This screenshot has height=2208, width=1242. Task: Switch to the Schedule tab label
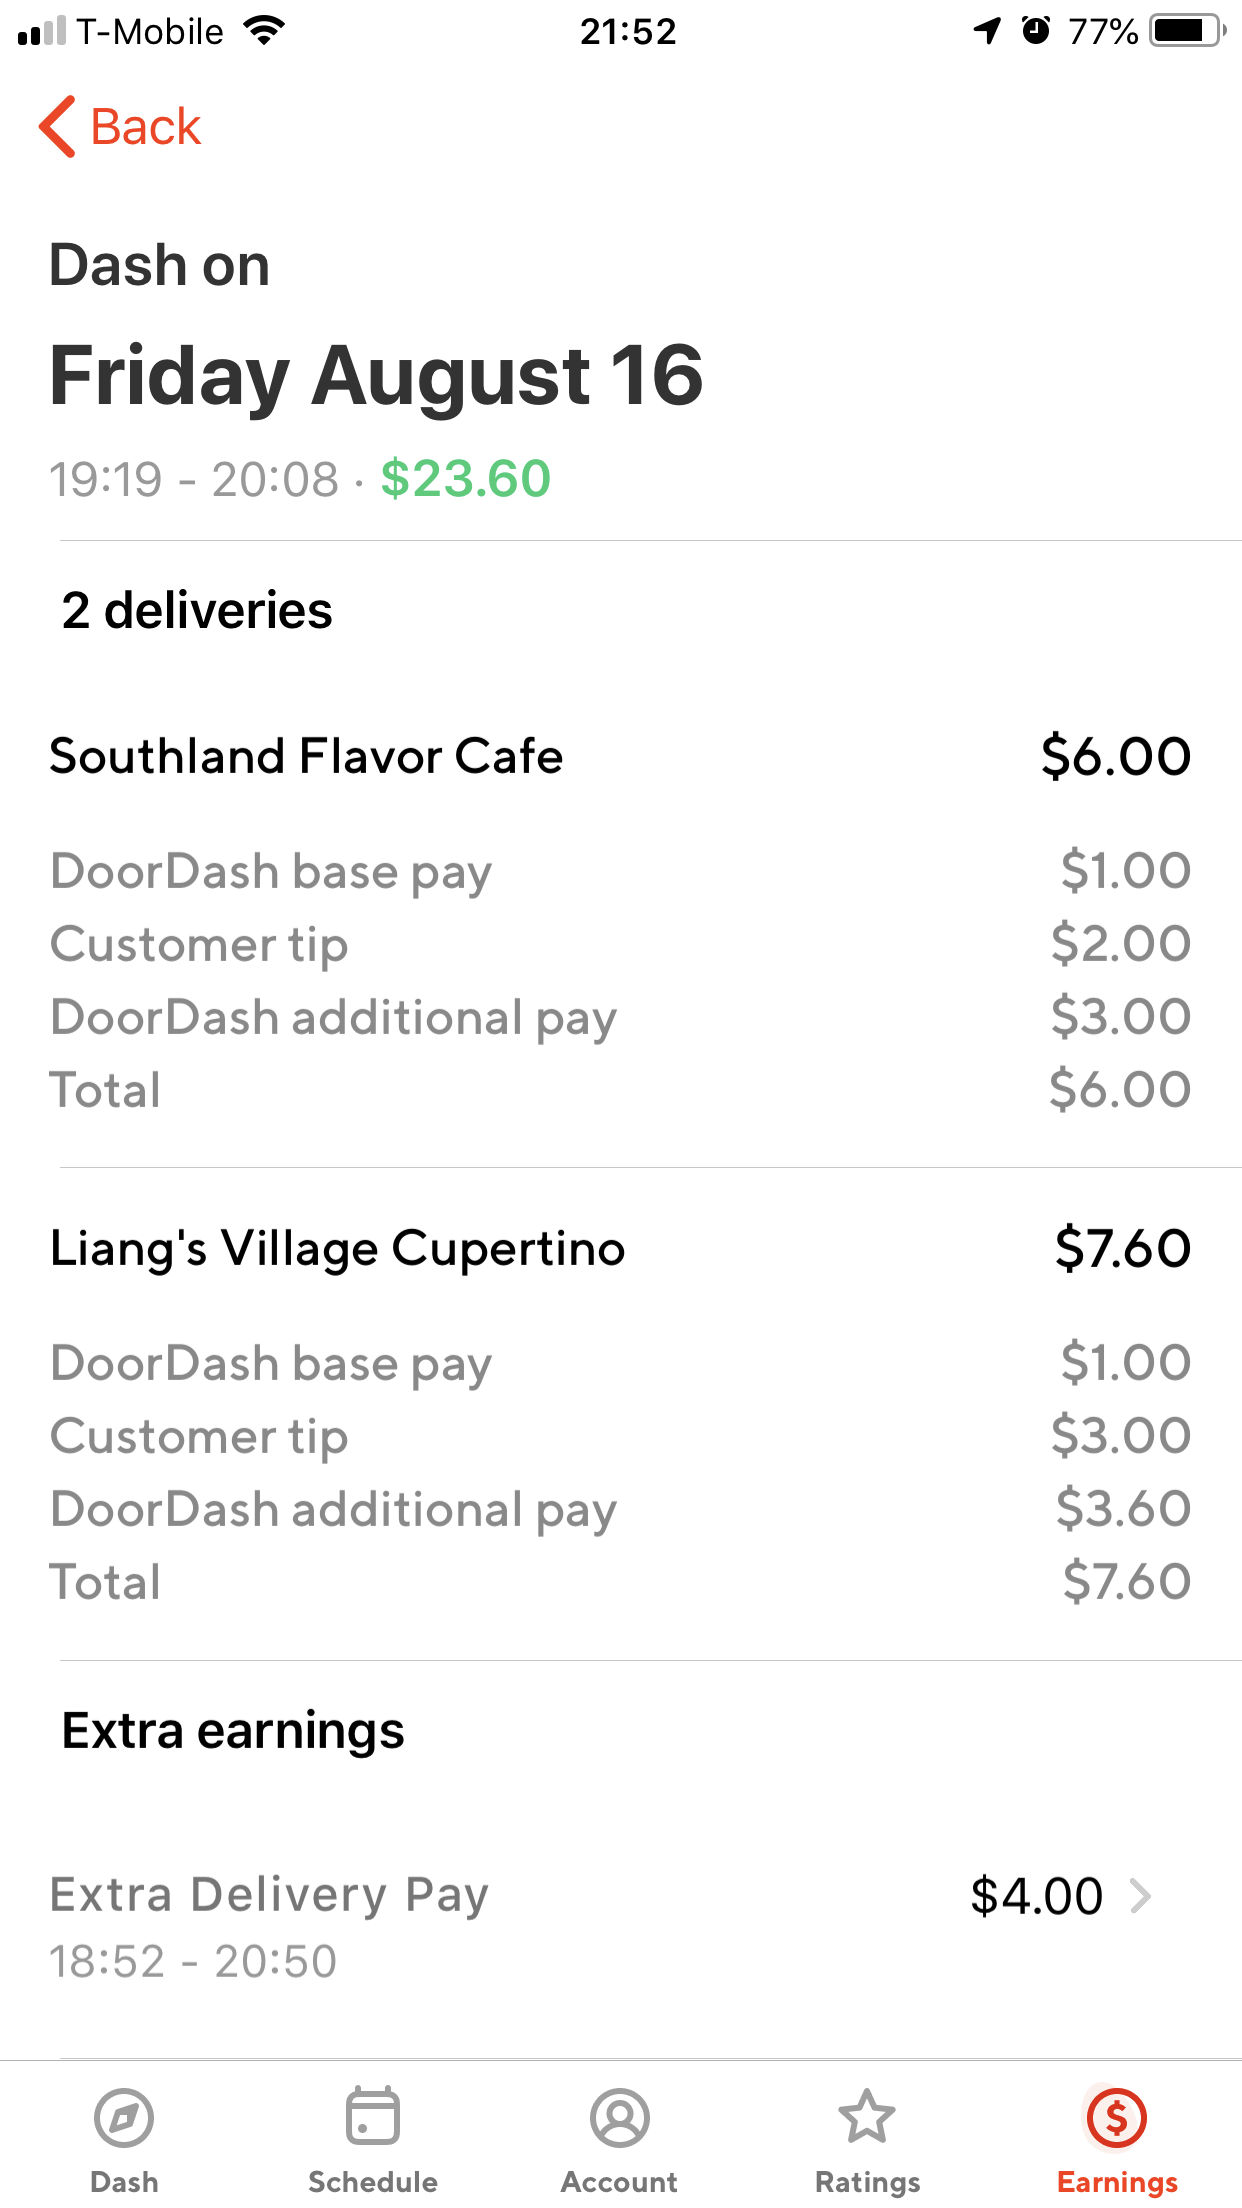pyautogui.click(x=372, y=2182)
